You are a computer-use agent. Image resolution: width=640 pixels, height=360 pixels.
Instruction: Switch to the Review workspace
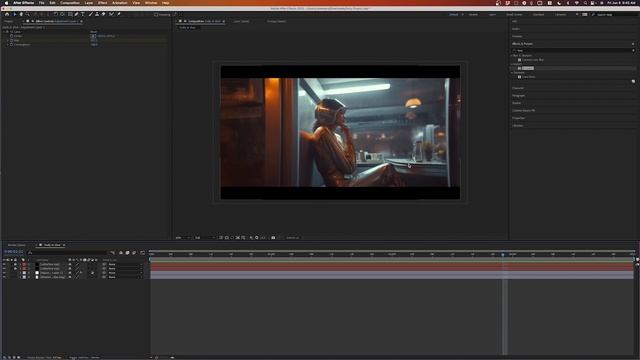473,15
